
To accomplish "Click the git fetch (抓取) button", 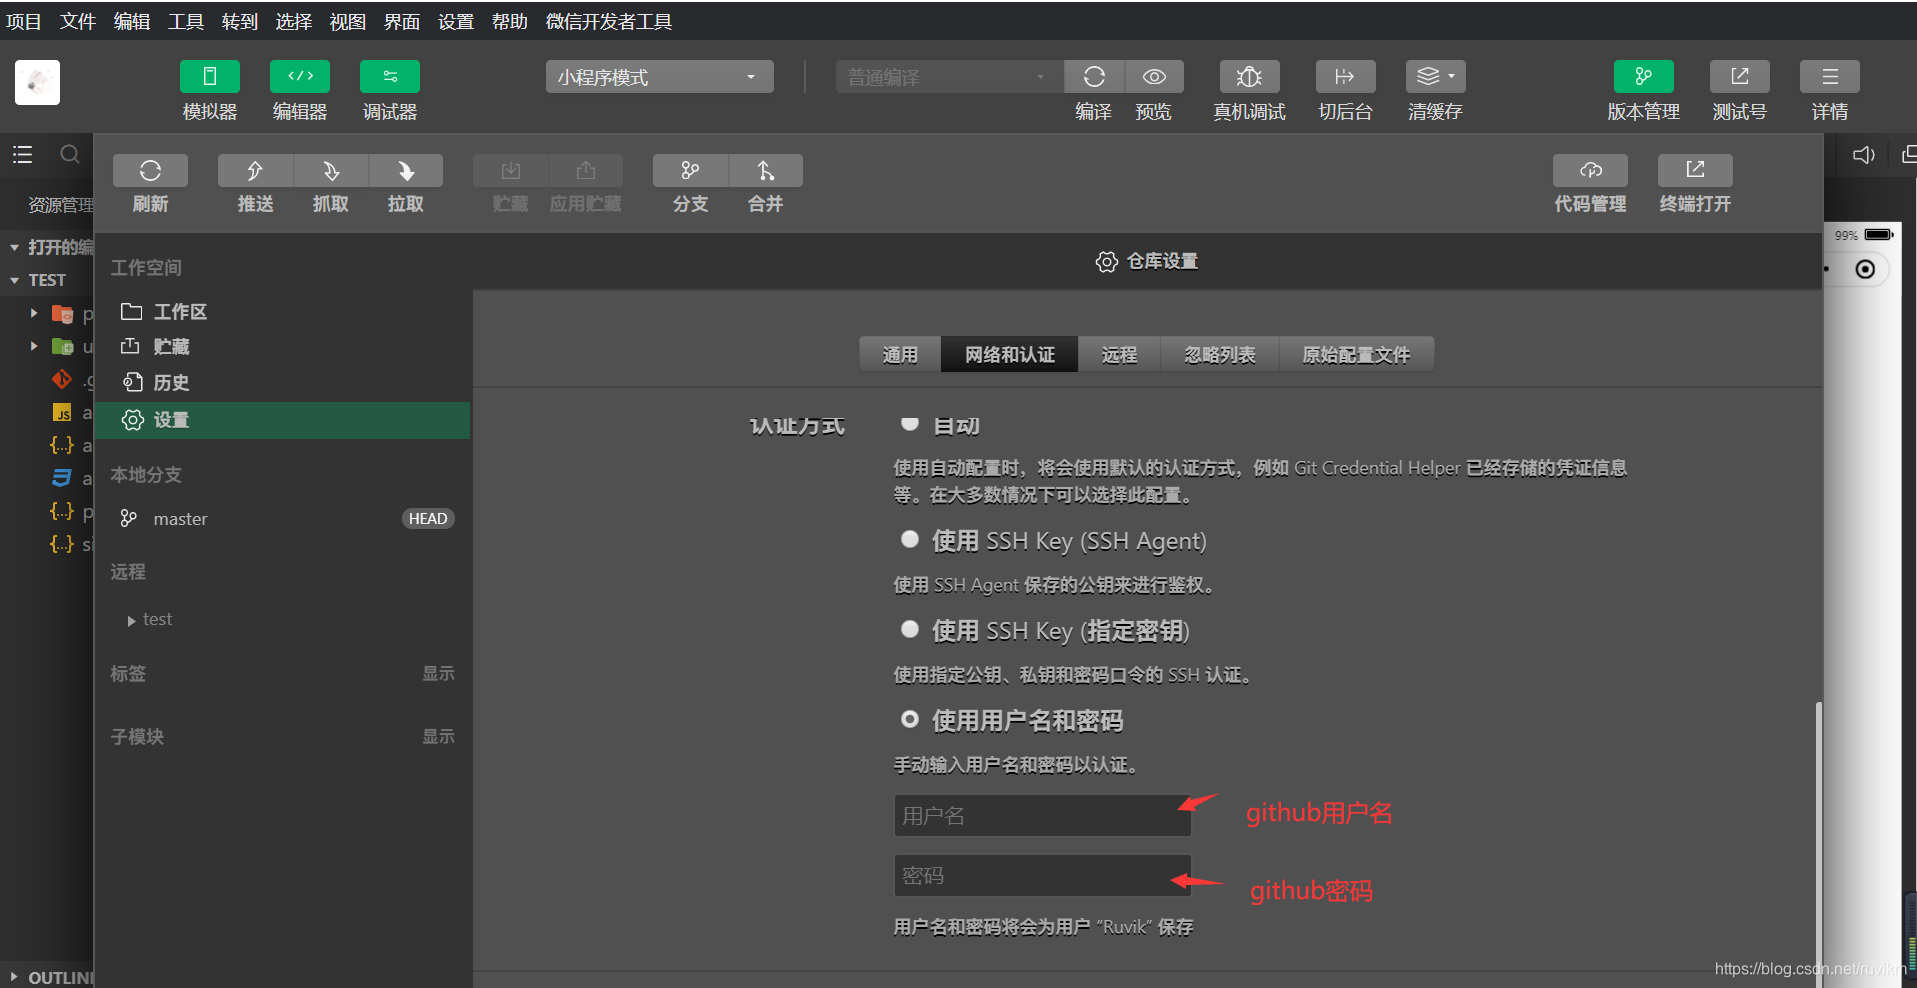I will [331, 170].
